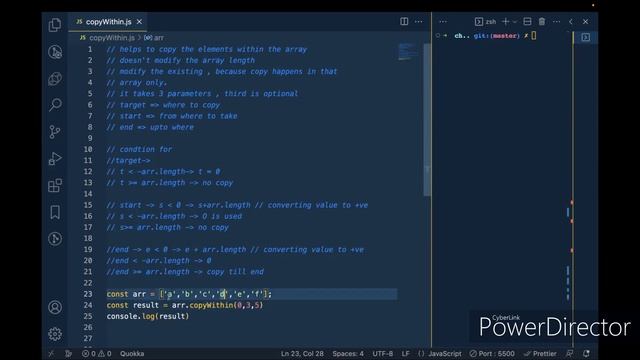Open the Accounts profile icon
Screen dimensions: 640x360
[x=55, y=307]
